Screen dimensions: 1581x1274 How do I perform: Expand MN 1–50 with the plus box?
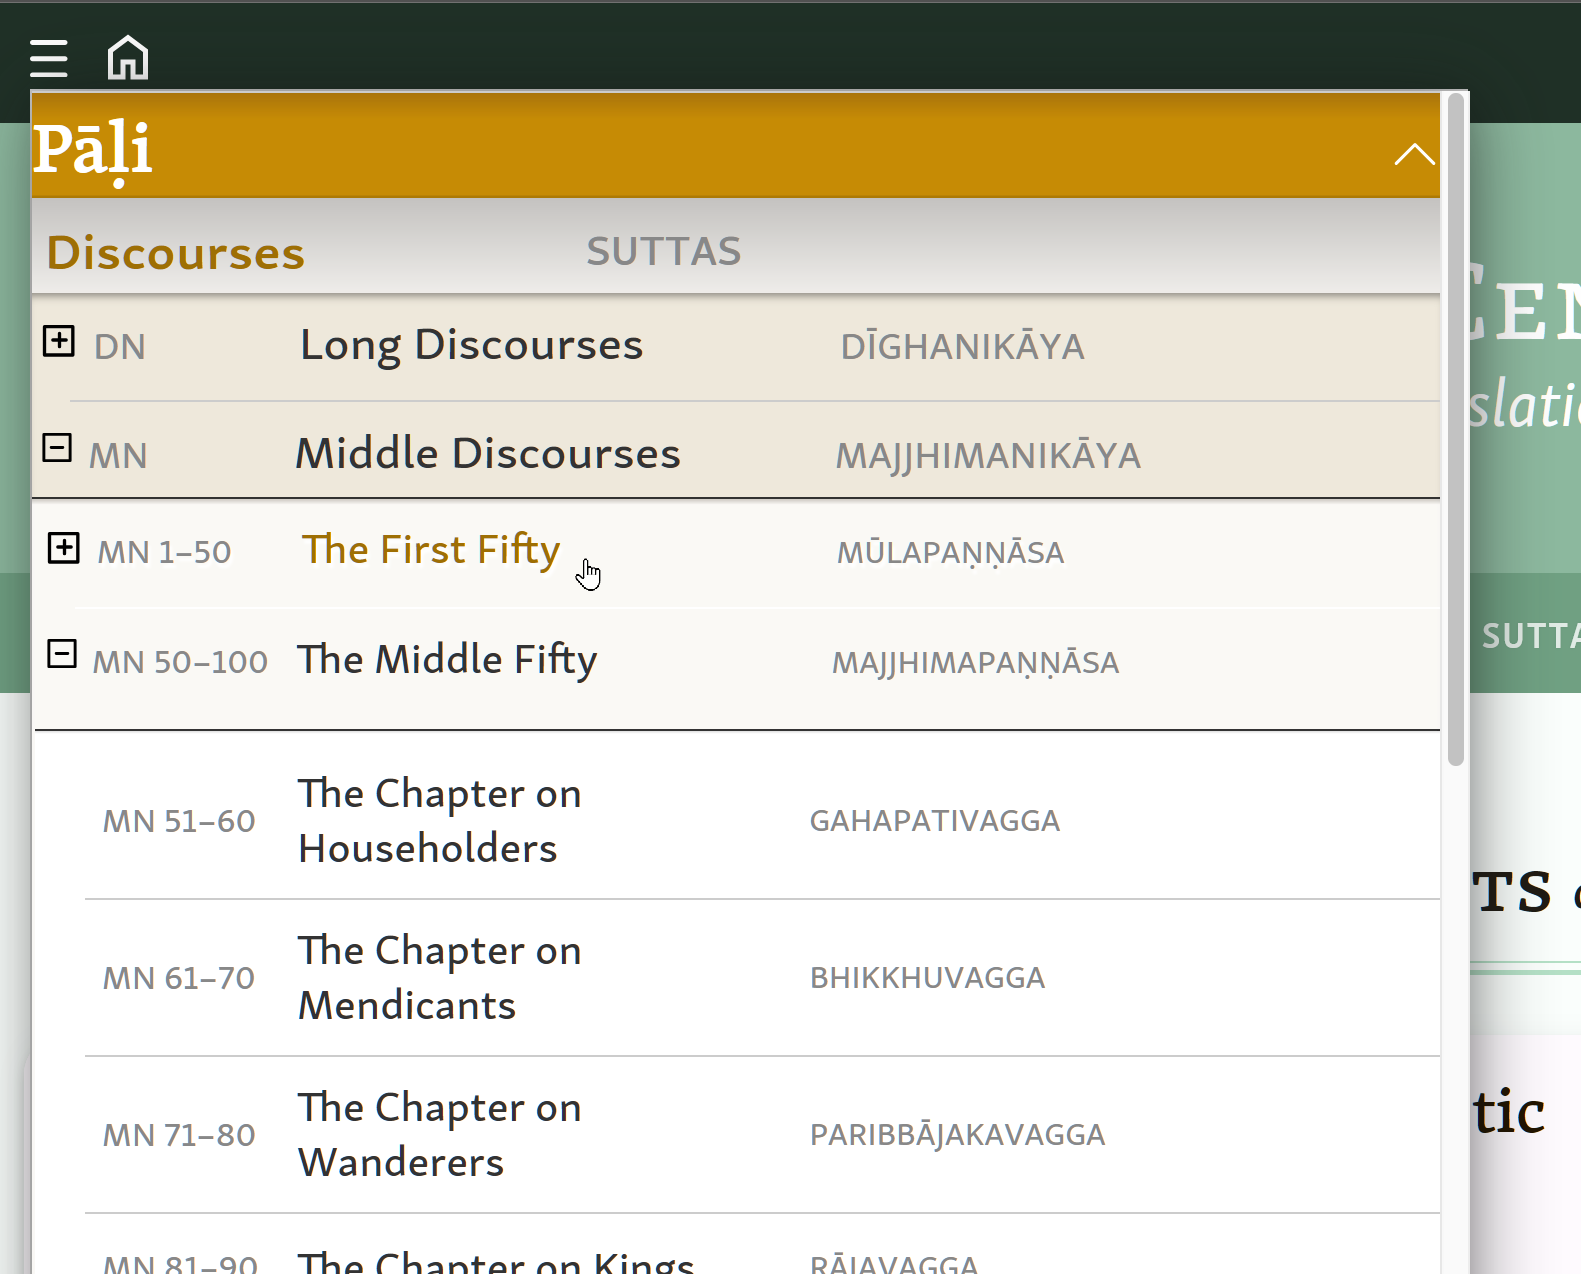64,547
